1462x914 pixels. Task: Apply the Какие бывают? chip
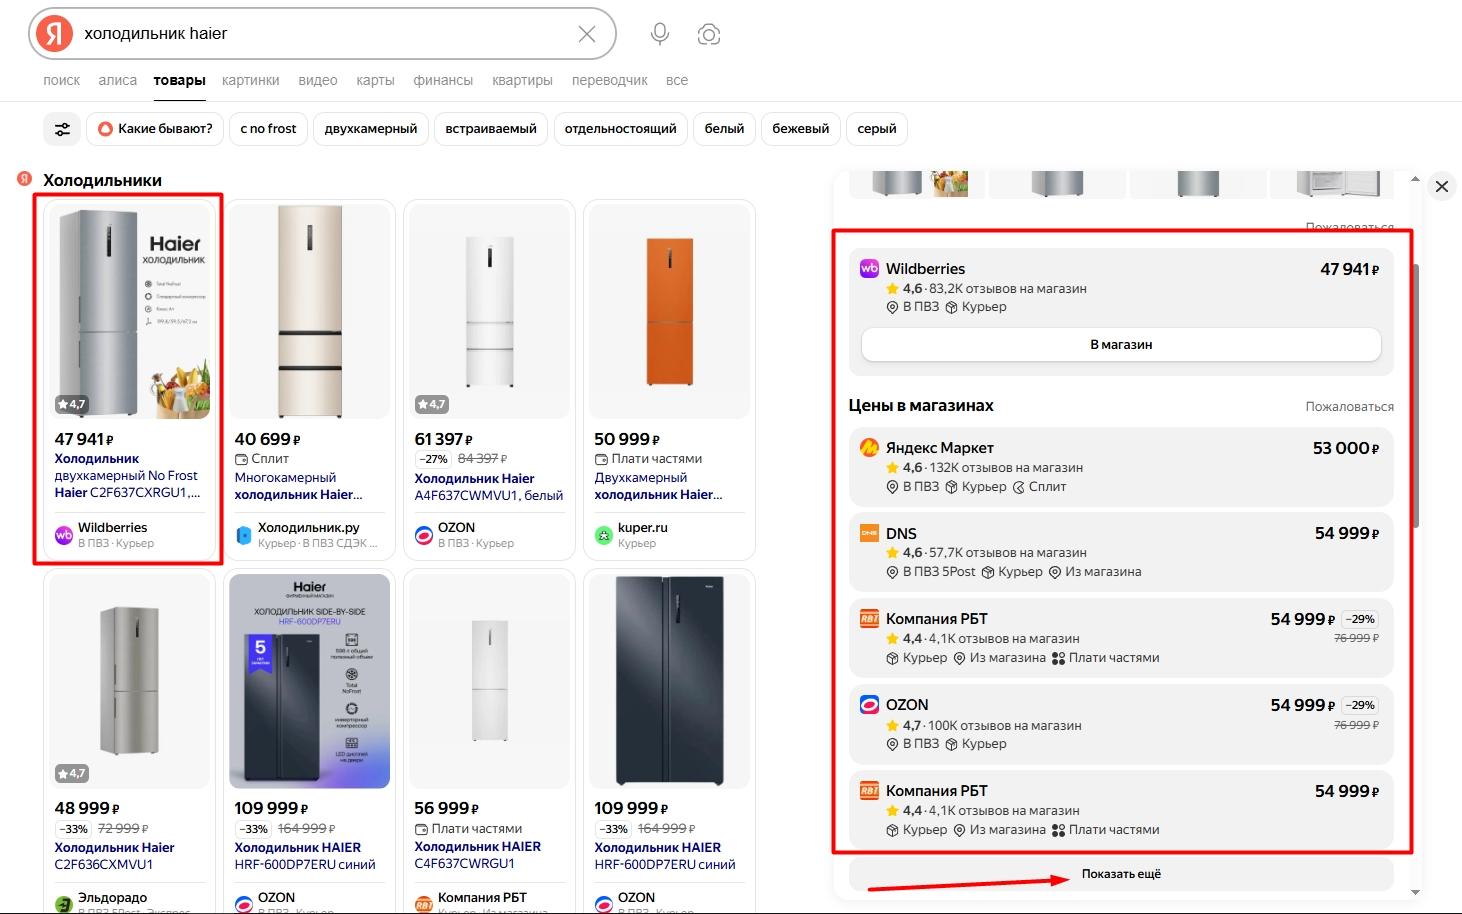click(155, 129)
